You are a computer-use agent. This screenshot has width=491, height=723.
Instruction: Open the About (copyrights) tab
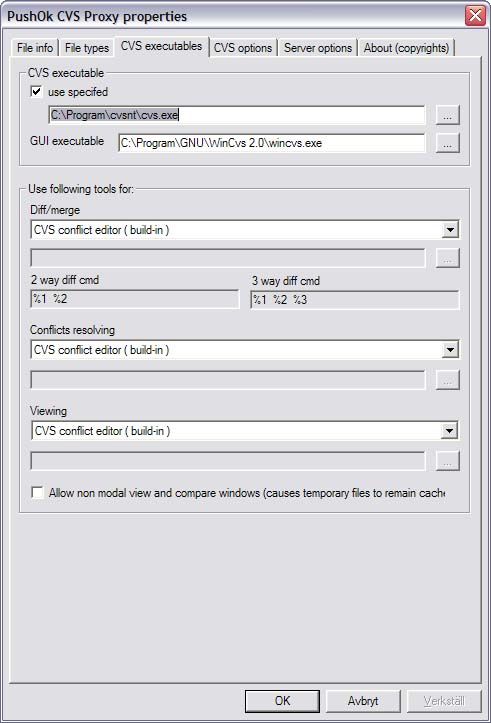[x=406, y=47]
